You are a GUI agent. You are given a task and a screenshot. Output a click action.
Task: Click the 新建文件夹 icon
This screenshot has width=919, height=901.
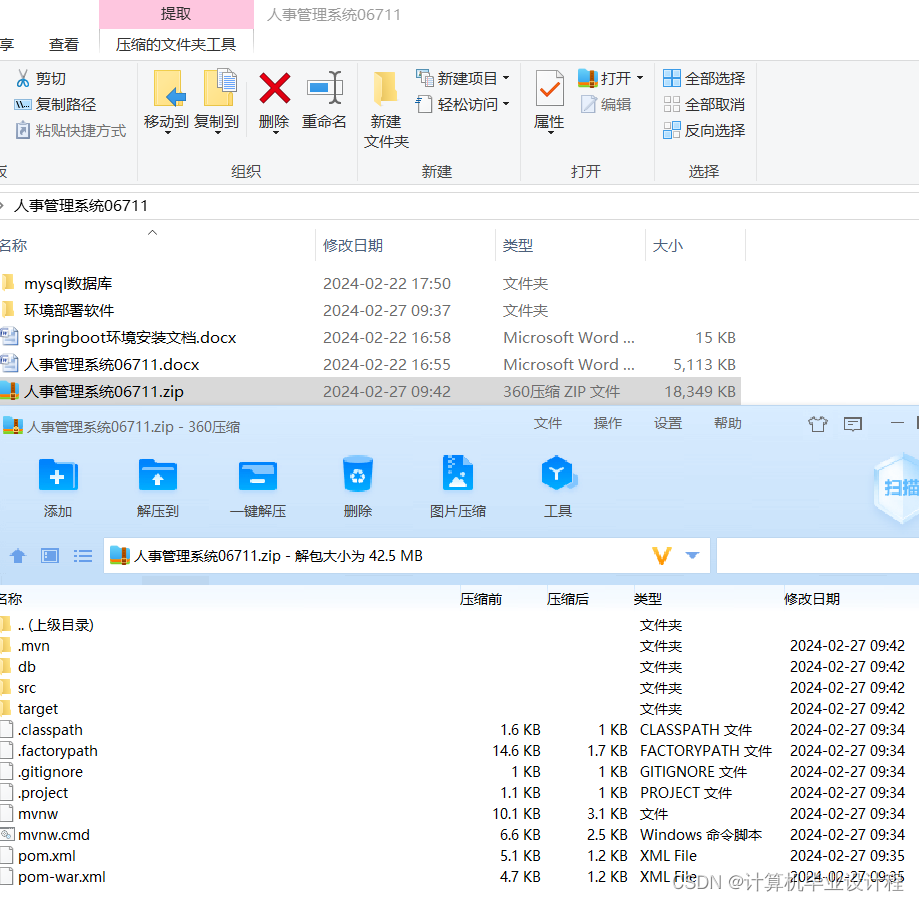coord(386,105)
